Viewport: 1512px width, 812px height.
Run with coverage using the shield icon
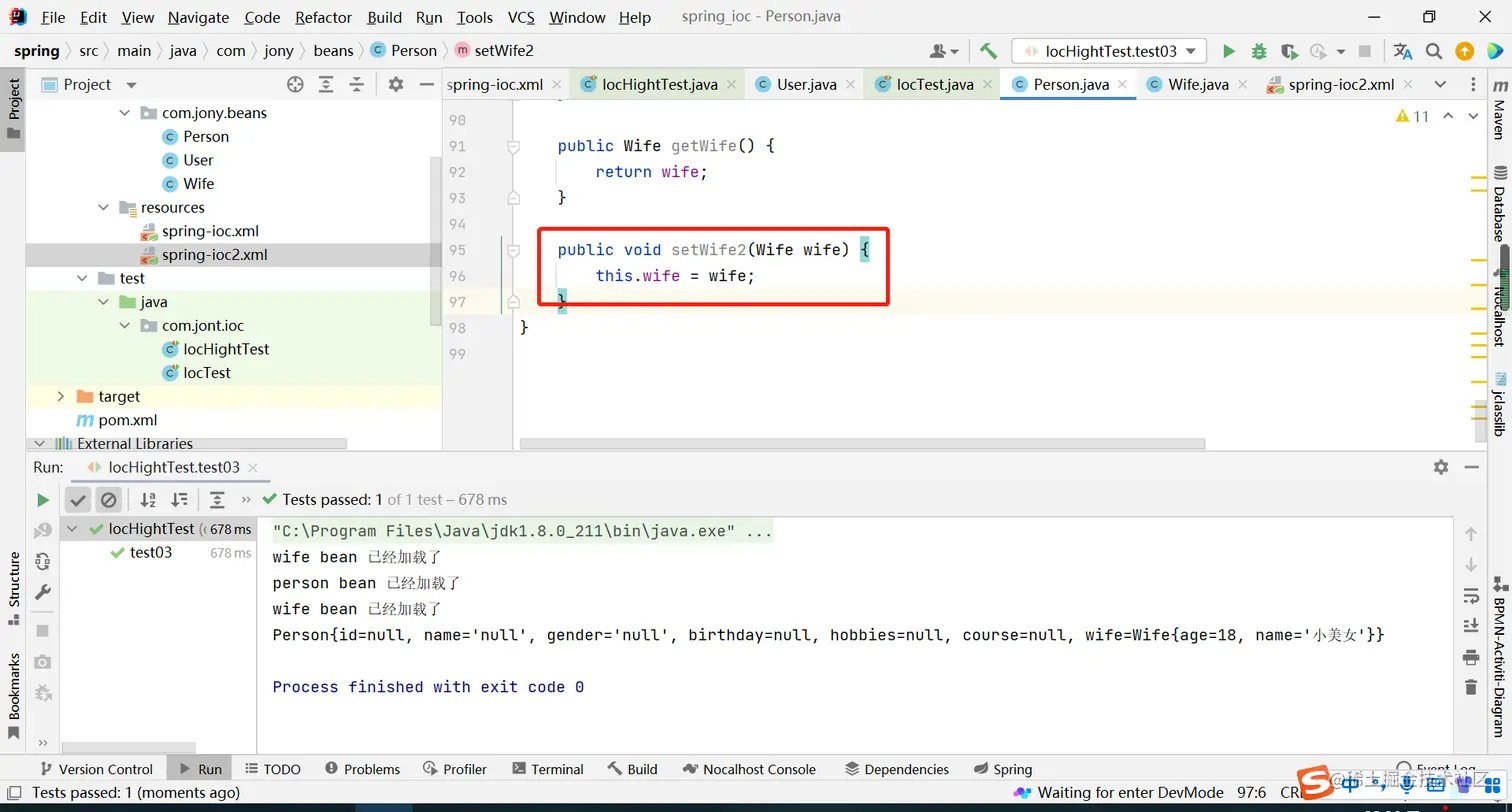(x=1289, y=51)
